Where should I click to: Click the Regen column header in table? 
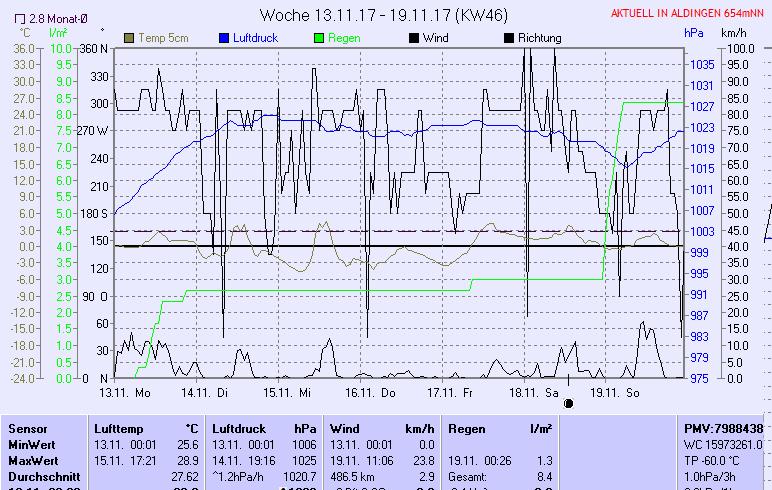coord(468,428)
